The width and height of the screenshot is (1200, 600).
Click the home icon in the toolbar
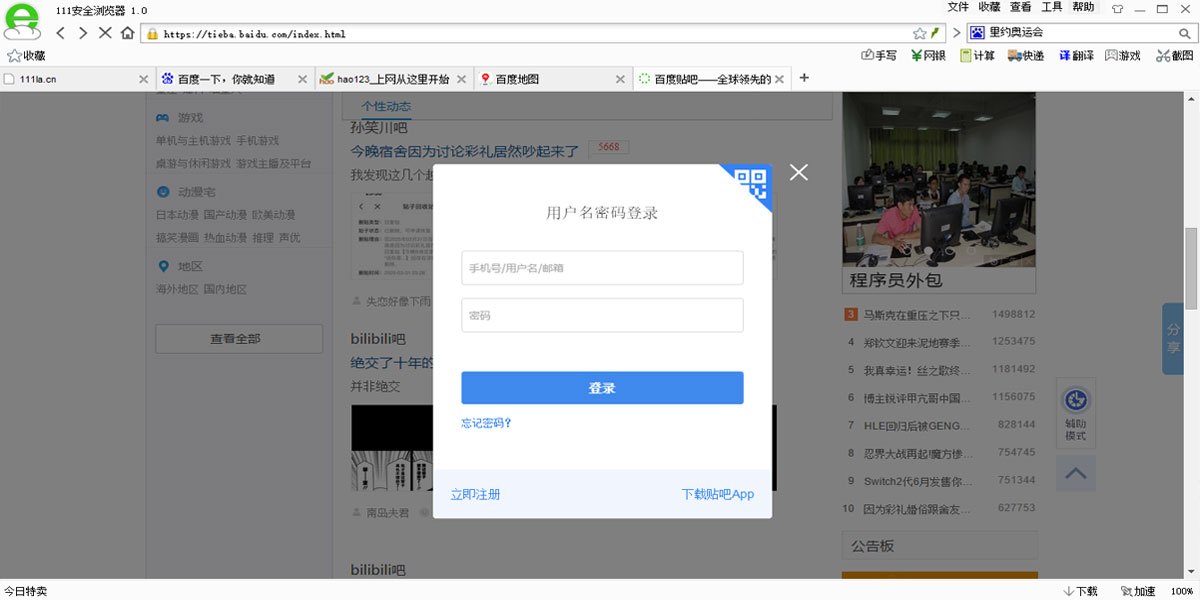pos(126,32)
